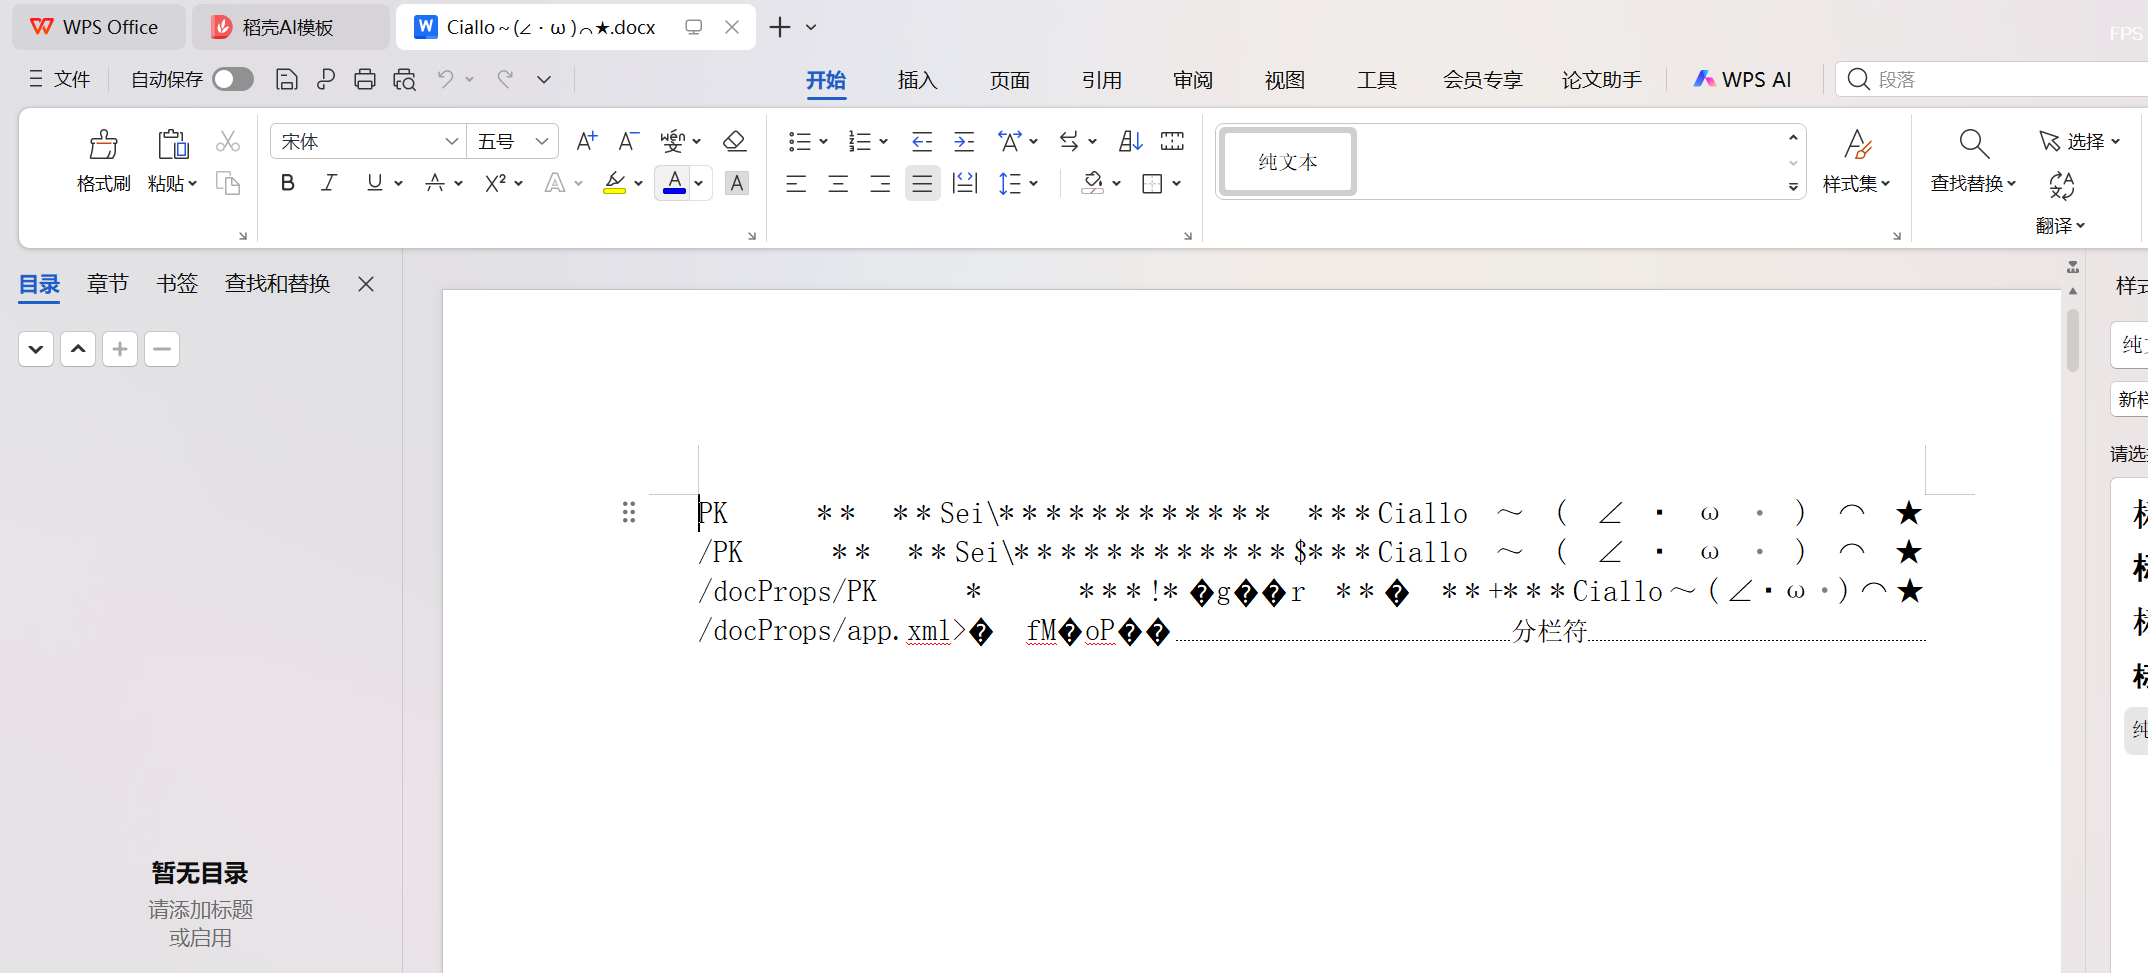
Task: Increase paragraph indent
Action: click(x=964, y=141)
